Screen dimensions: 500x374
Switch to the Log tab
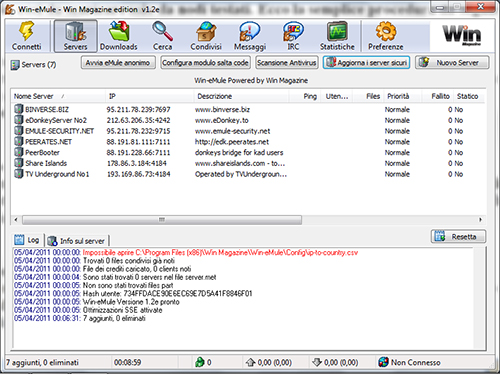[x=27, y=240]
